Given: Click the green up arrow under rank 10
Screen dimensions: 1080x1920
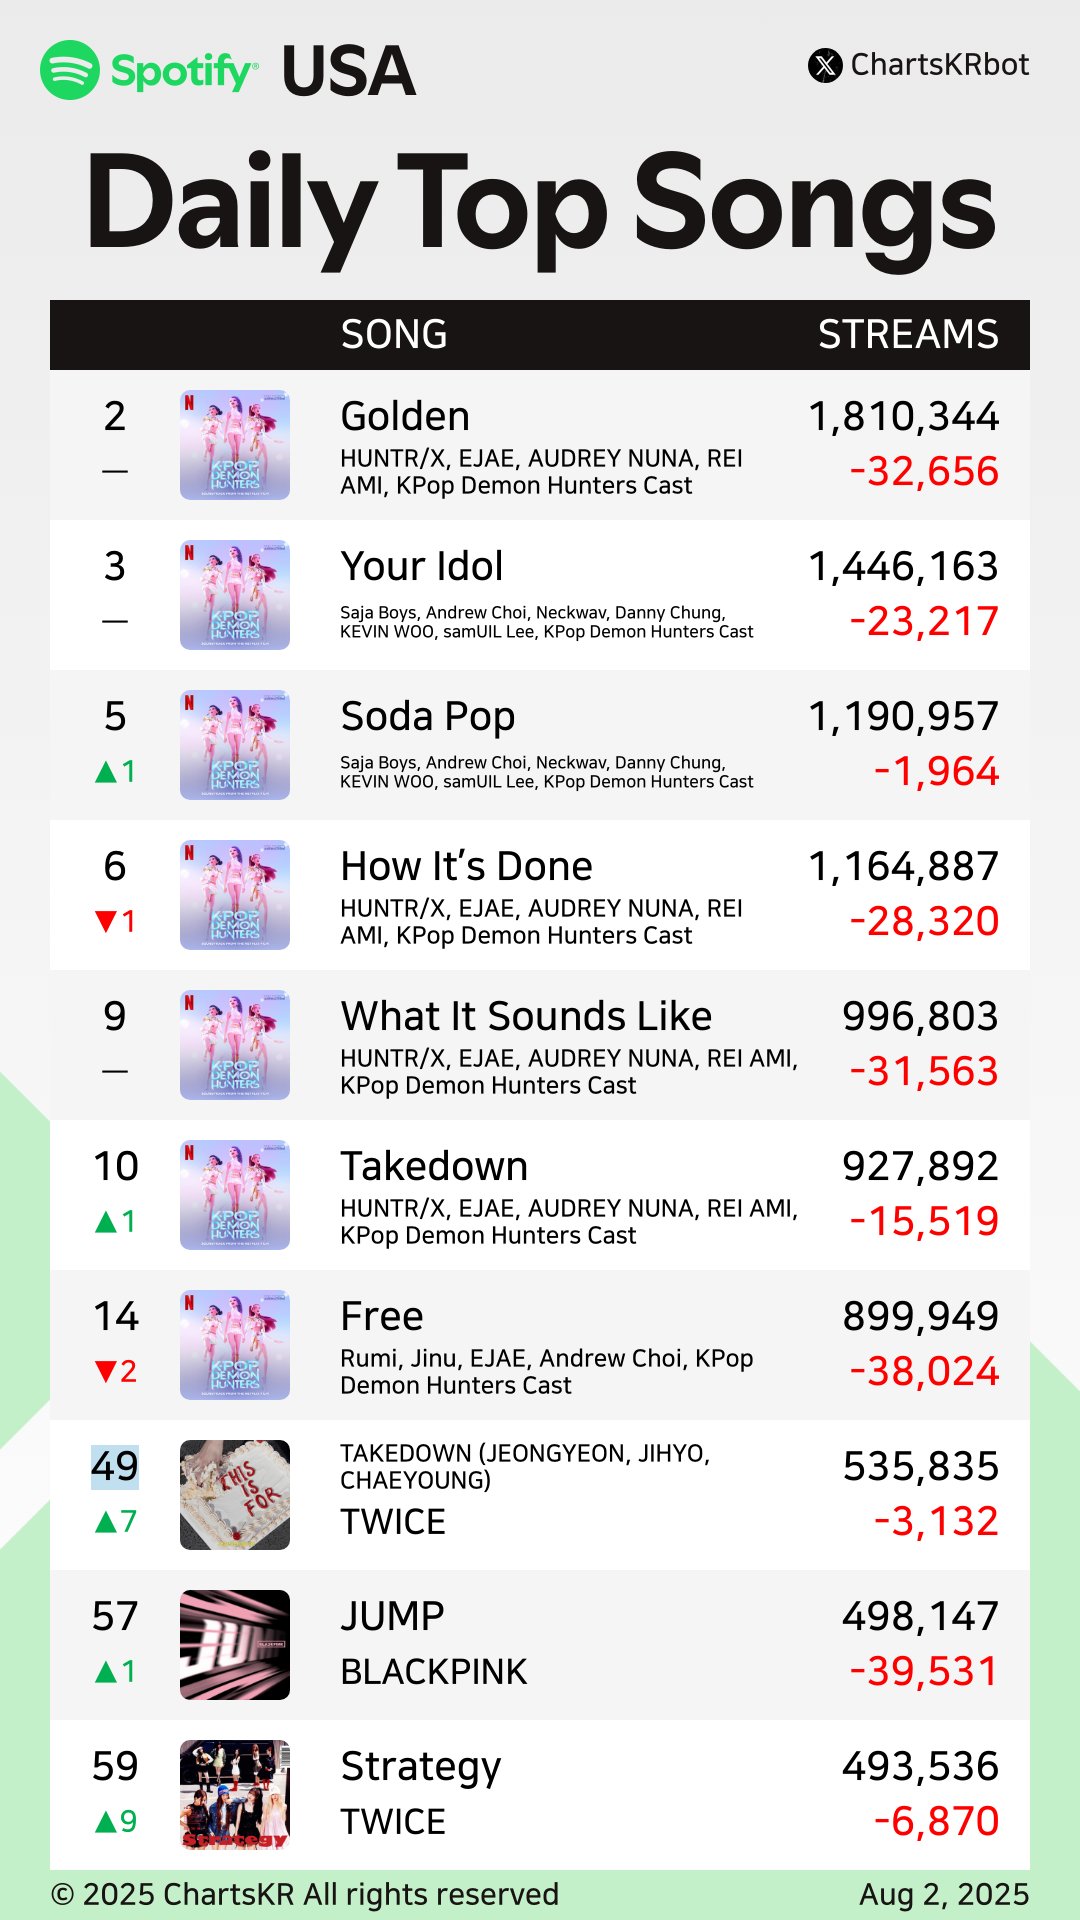Looking at the screenshot, I should point(106,1222).
